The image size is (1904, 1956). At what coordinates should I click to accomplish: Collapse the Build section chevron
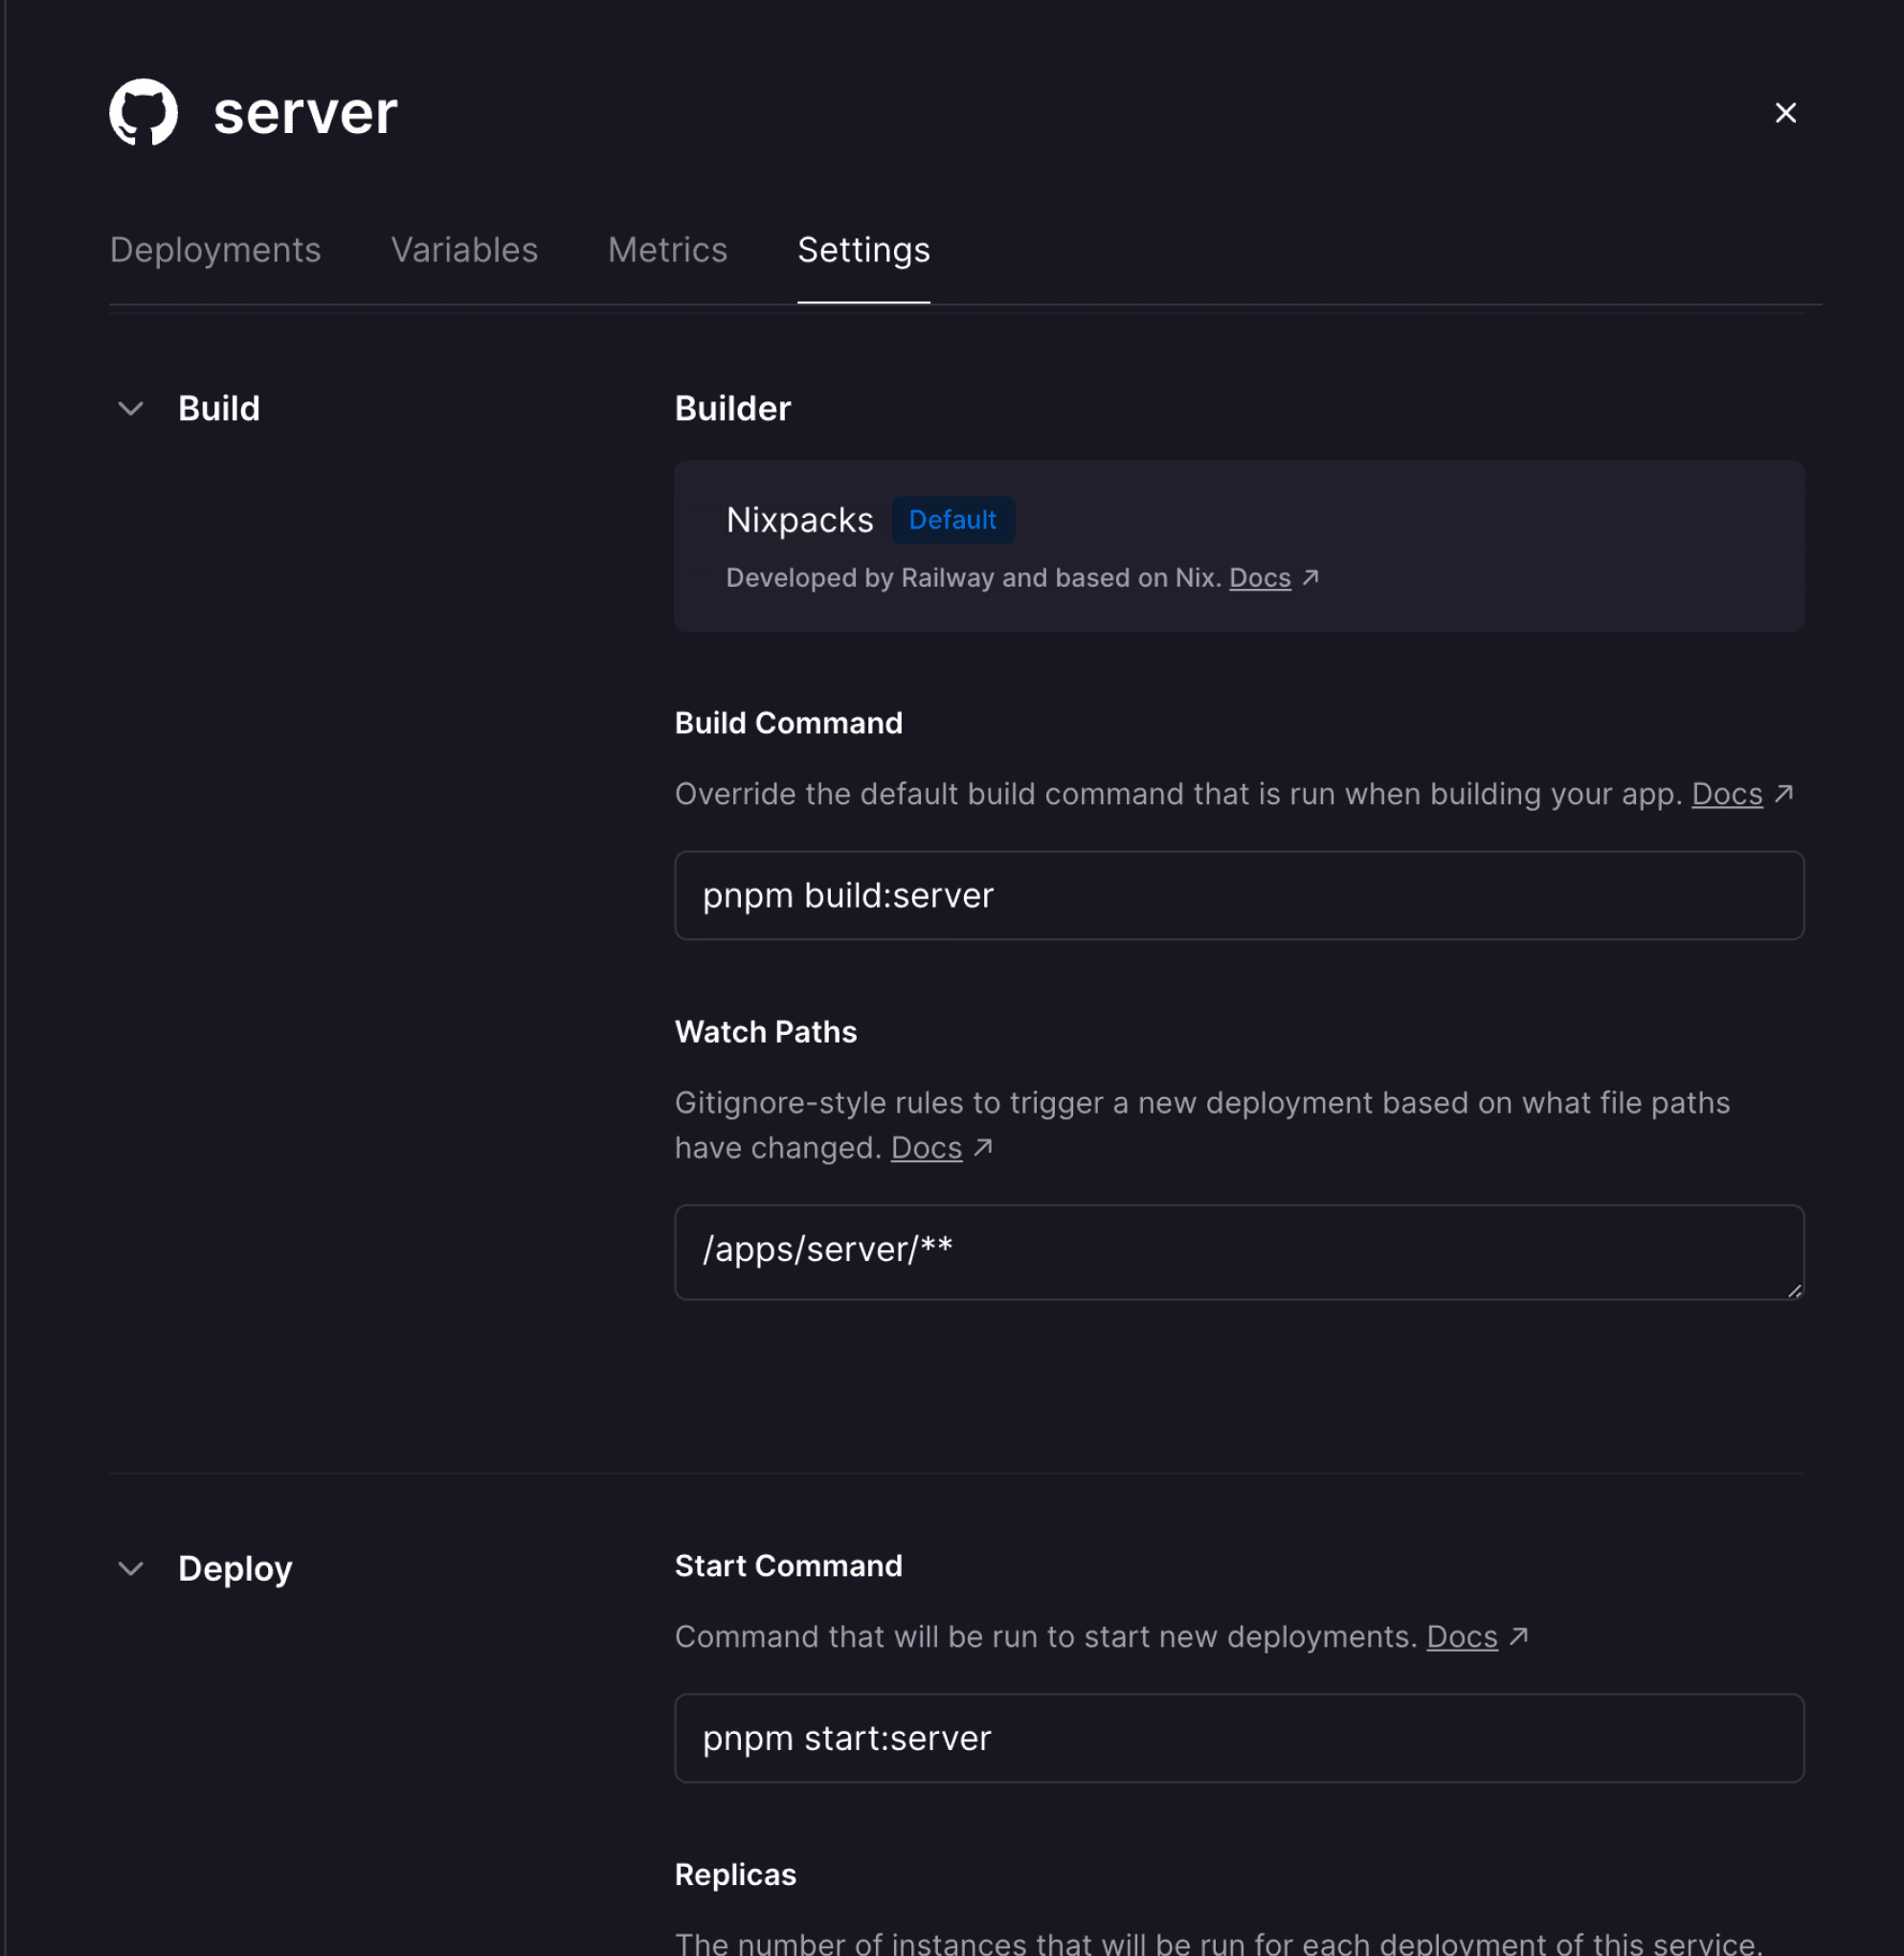pyautogui.click(x=131, y=409)
